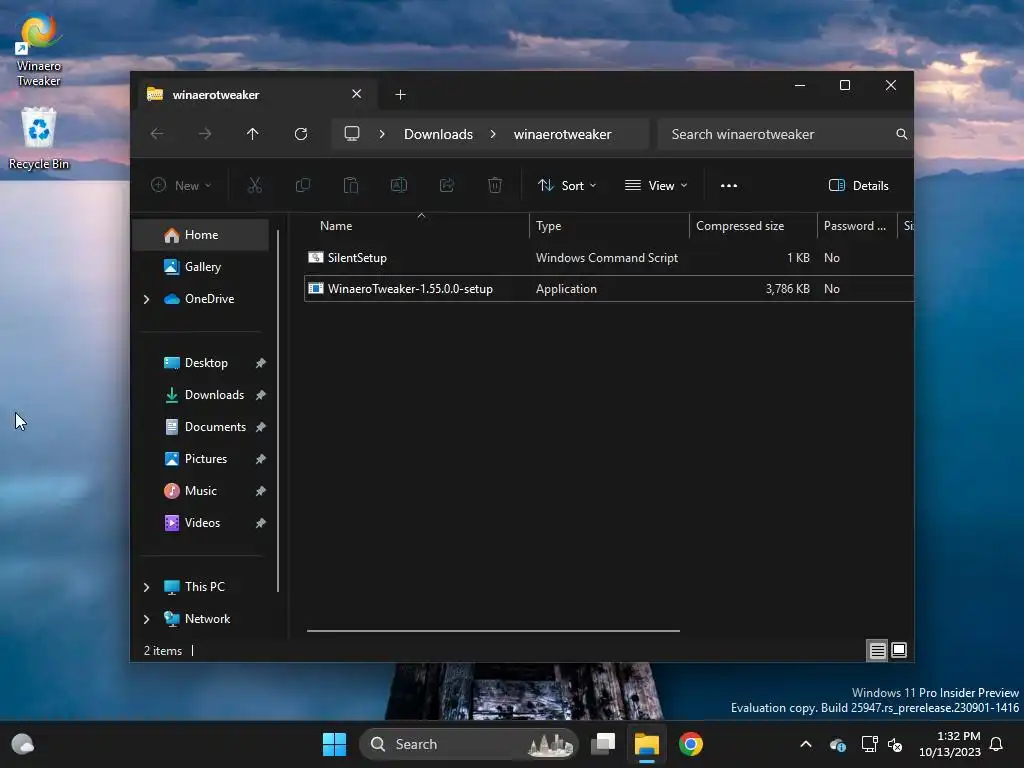The height and width of the screenshot is (768, 1024).
Task: Click the Delete trash icon
Action: (x=495, y=185)
